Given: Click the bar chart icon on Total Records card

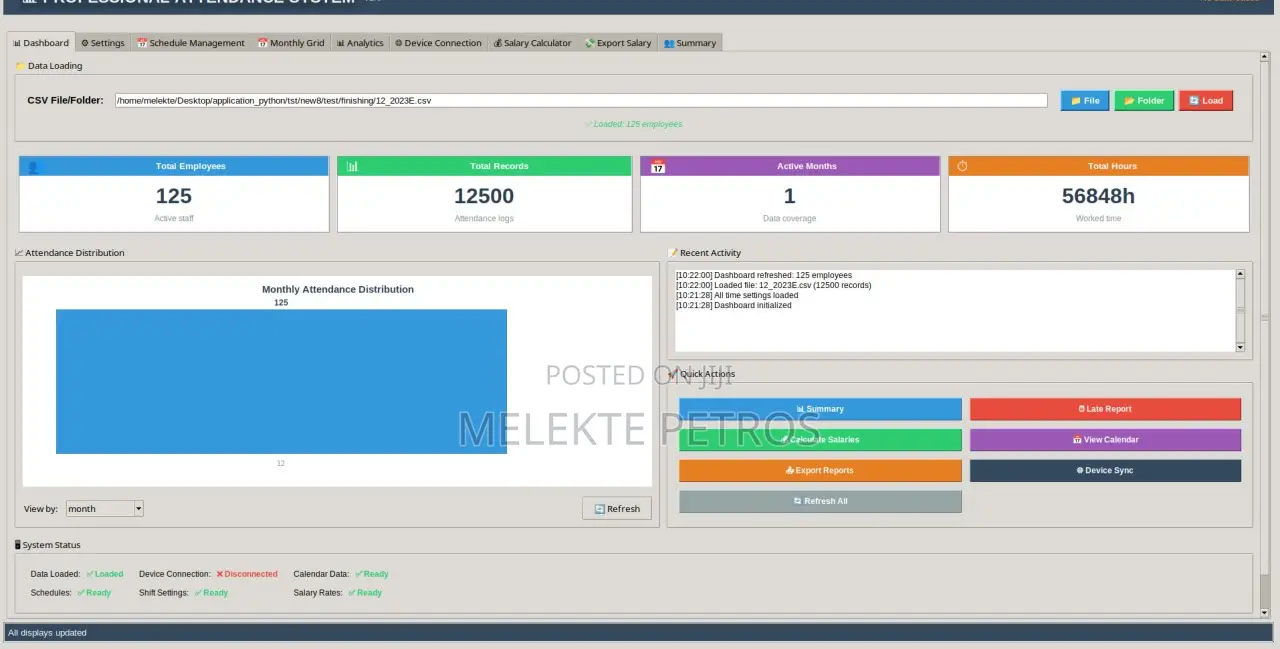Looking at the screenshot, I should tap(352, 166).
